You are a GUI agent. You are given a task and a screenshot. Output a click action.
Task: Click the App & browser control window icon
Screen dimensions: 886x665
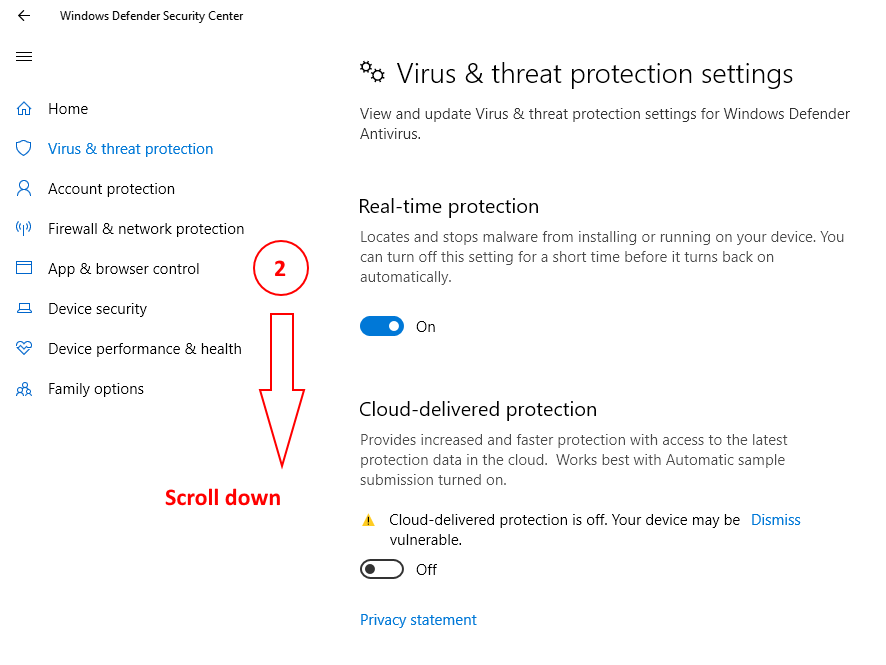pos(24,269)
